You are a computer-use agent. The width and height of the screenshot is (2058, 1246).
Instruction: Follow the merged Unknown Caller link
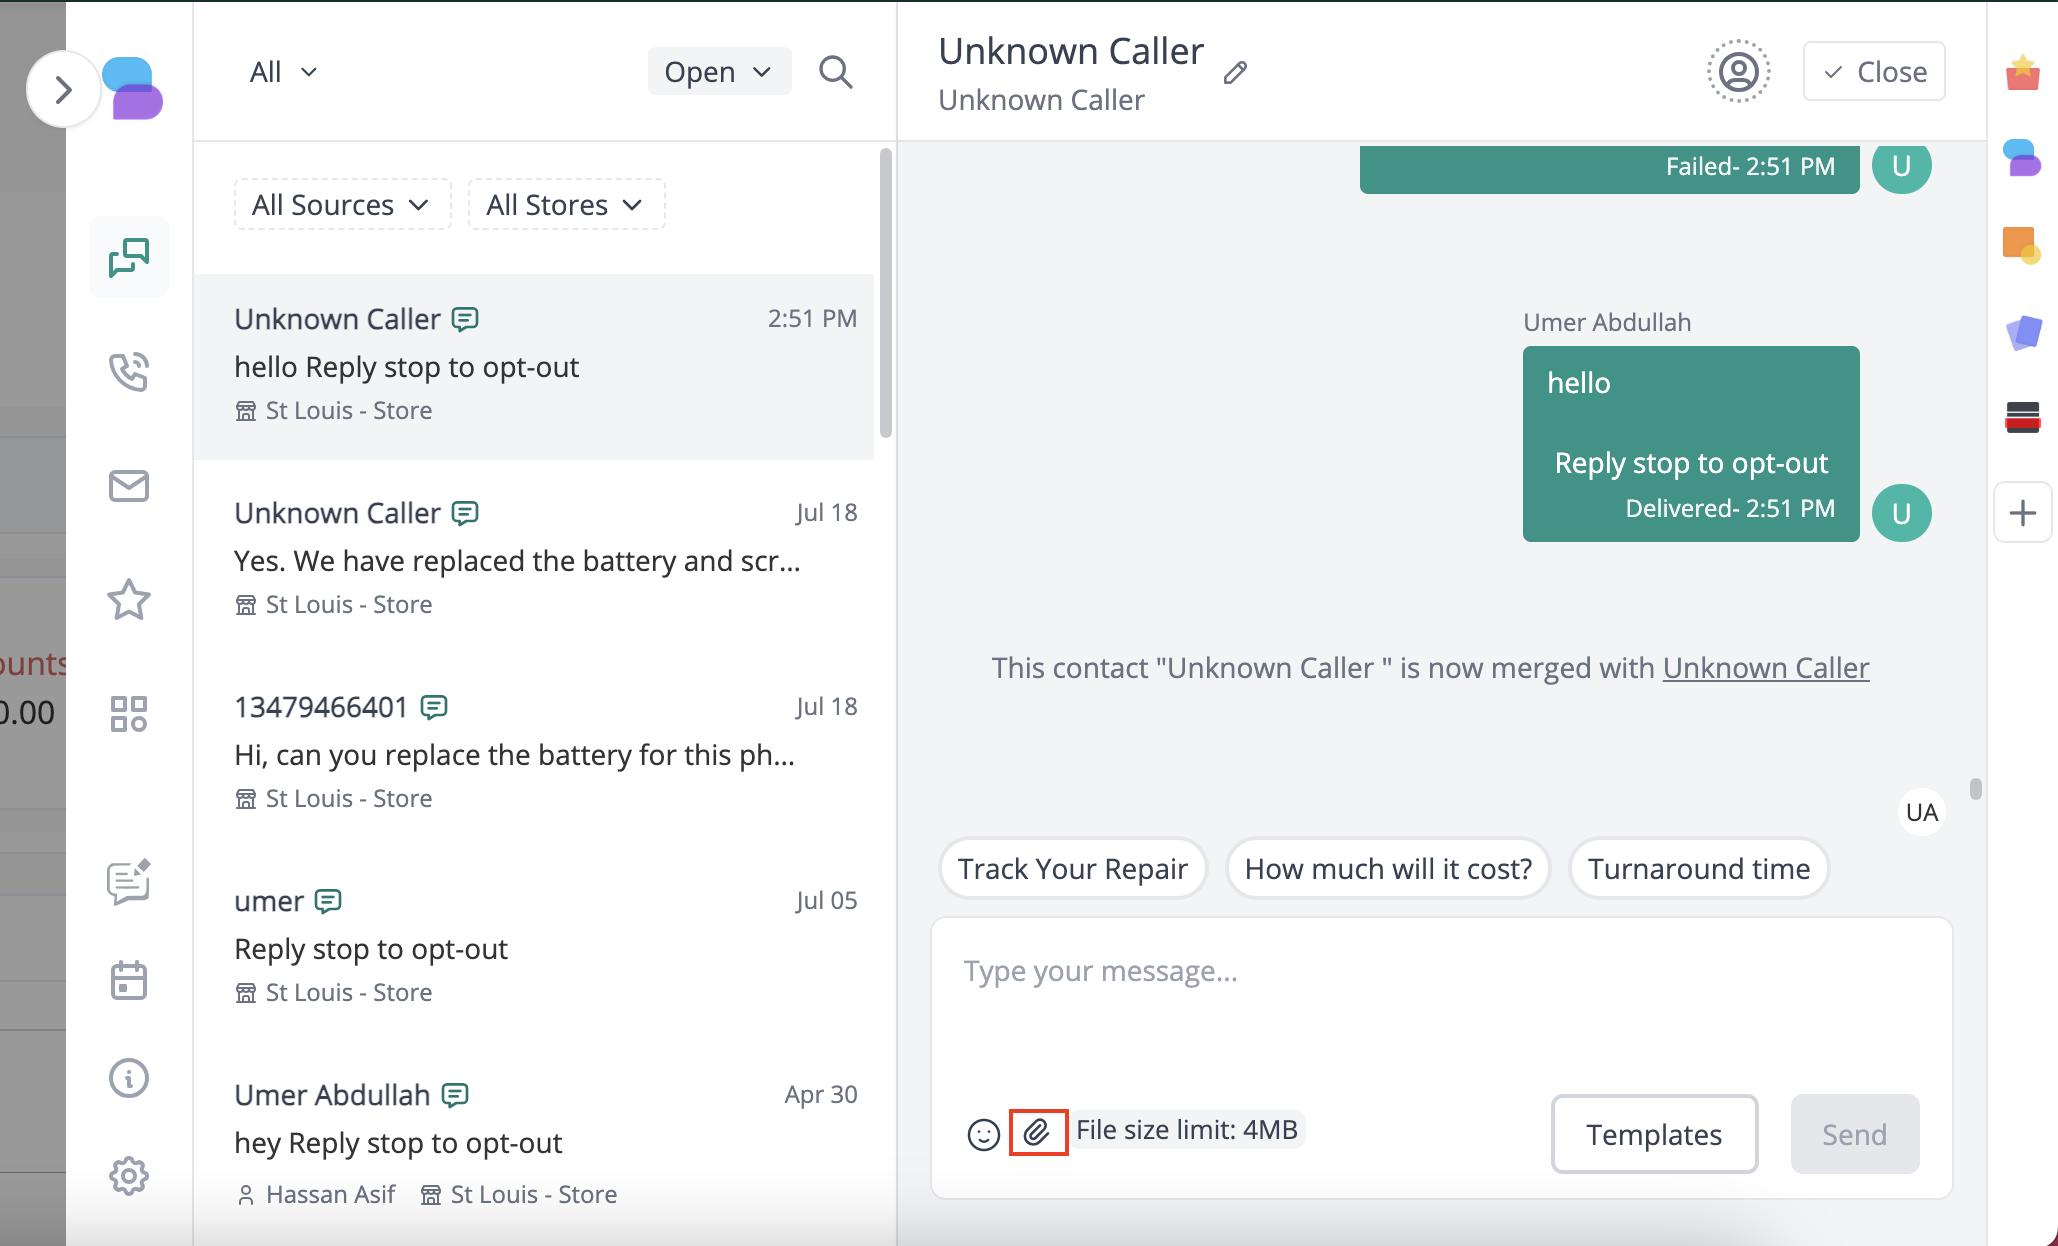[1765, 668]
